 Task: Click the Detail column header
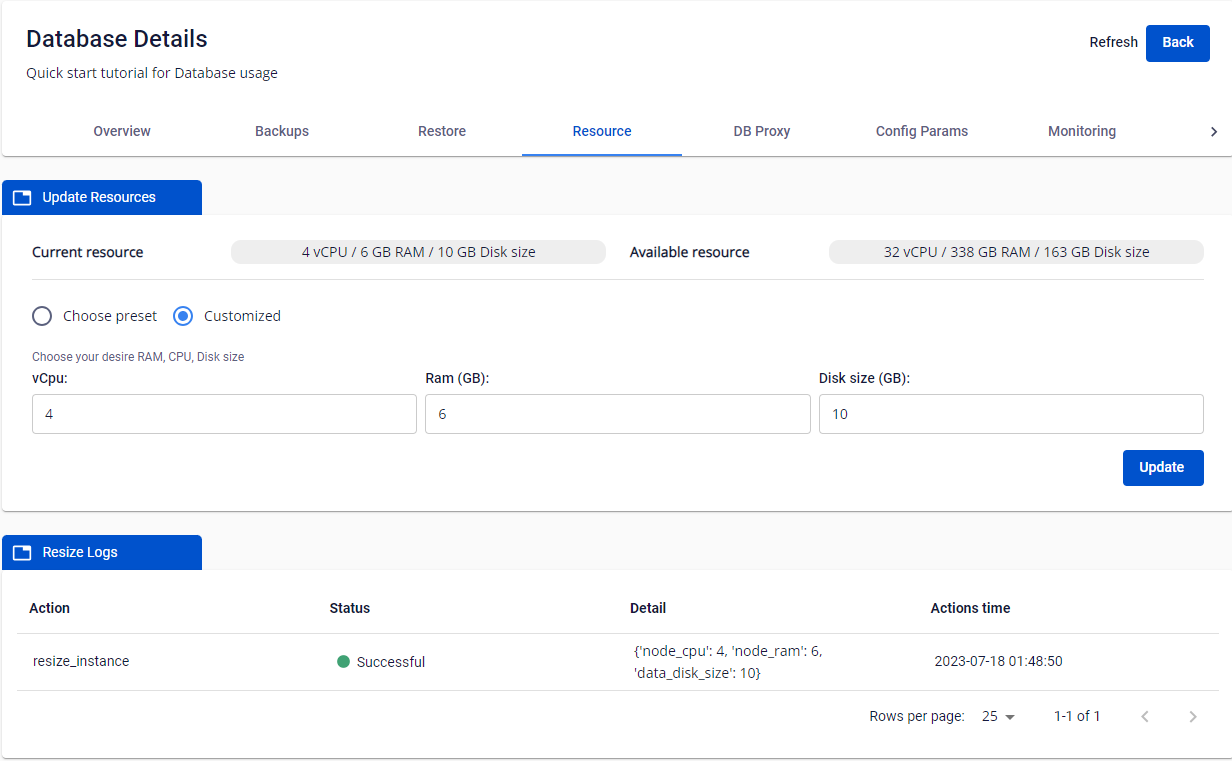click(x=648, y=608)
